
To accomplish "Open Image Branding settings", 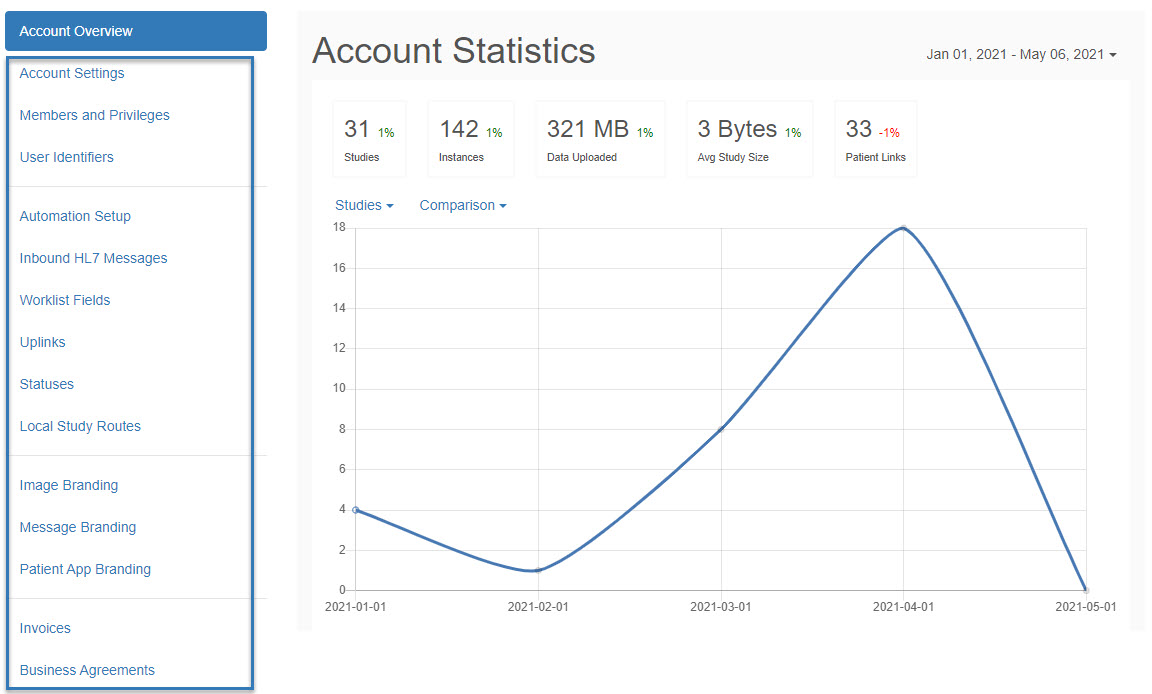I will [68, 485].
